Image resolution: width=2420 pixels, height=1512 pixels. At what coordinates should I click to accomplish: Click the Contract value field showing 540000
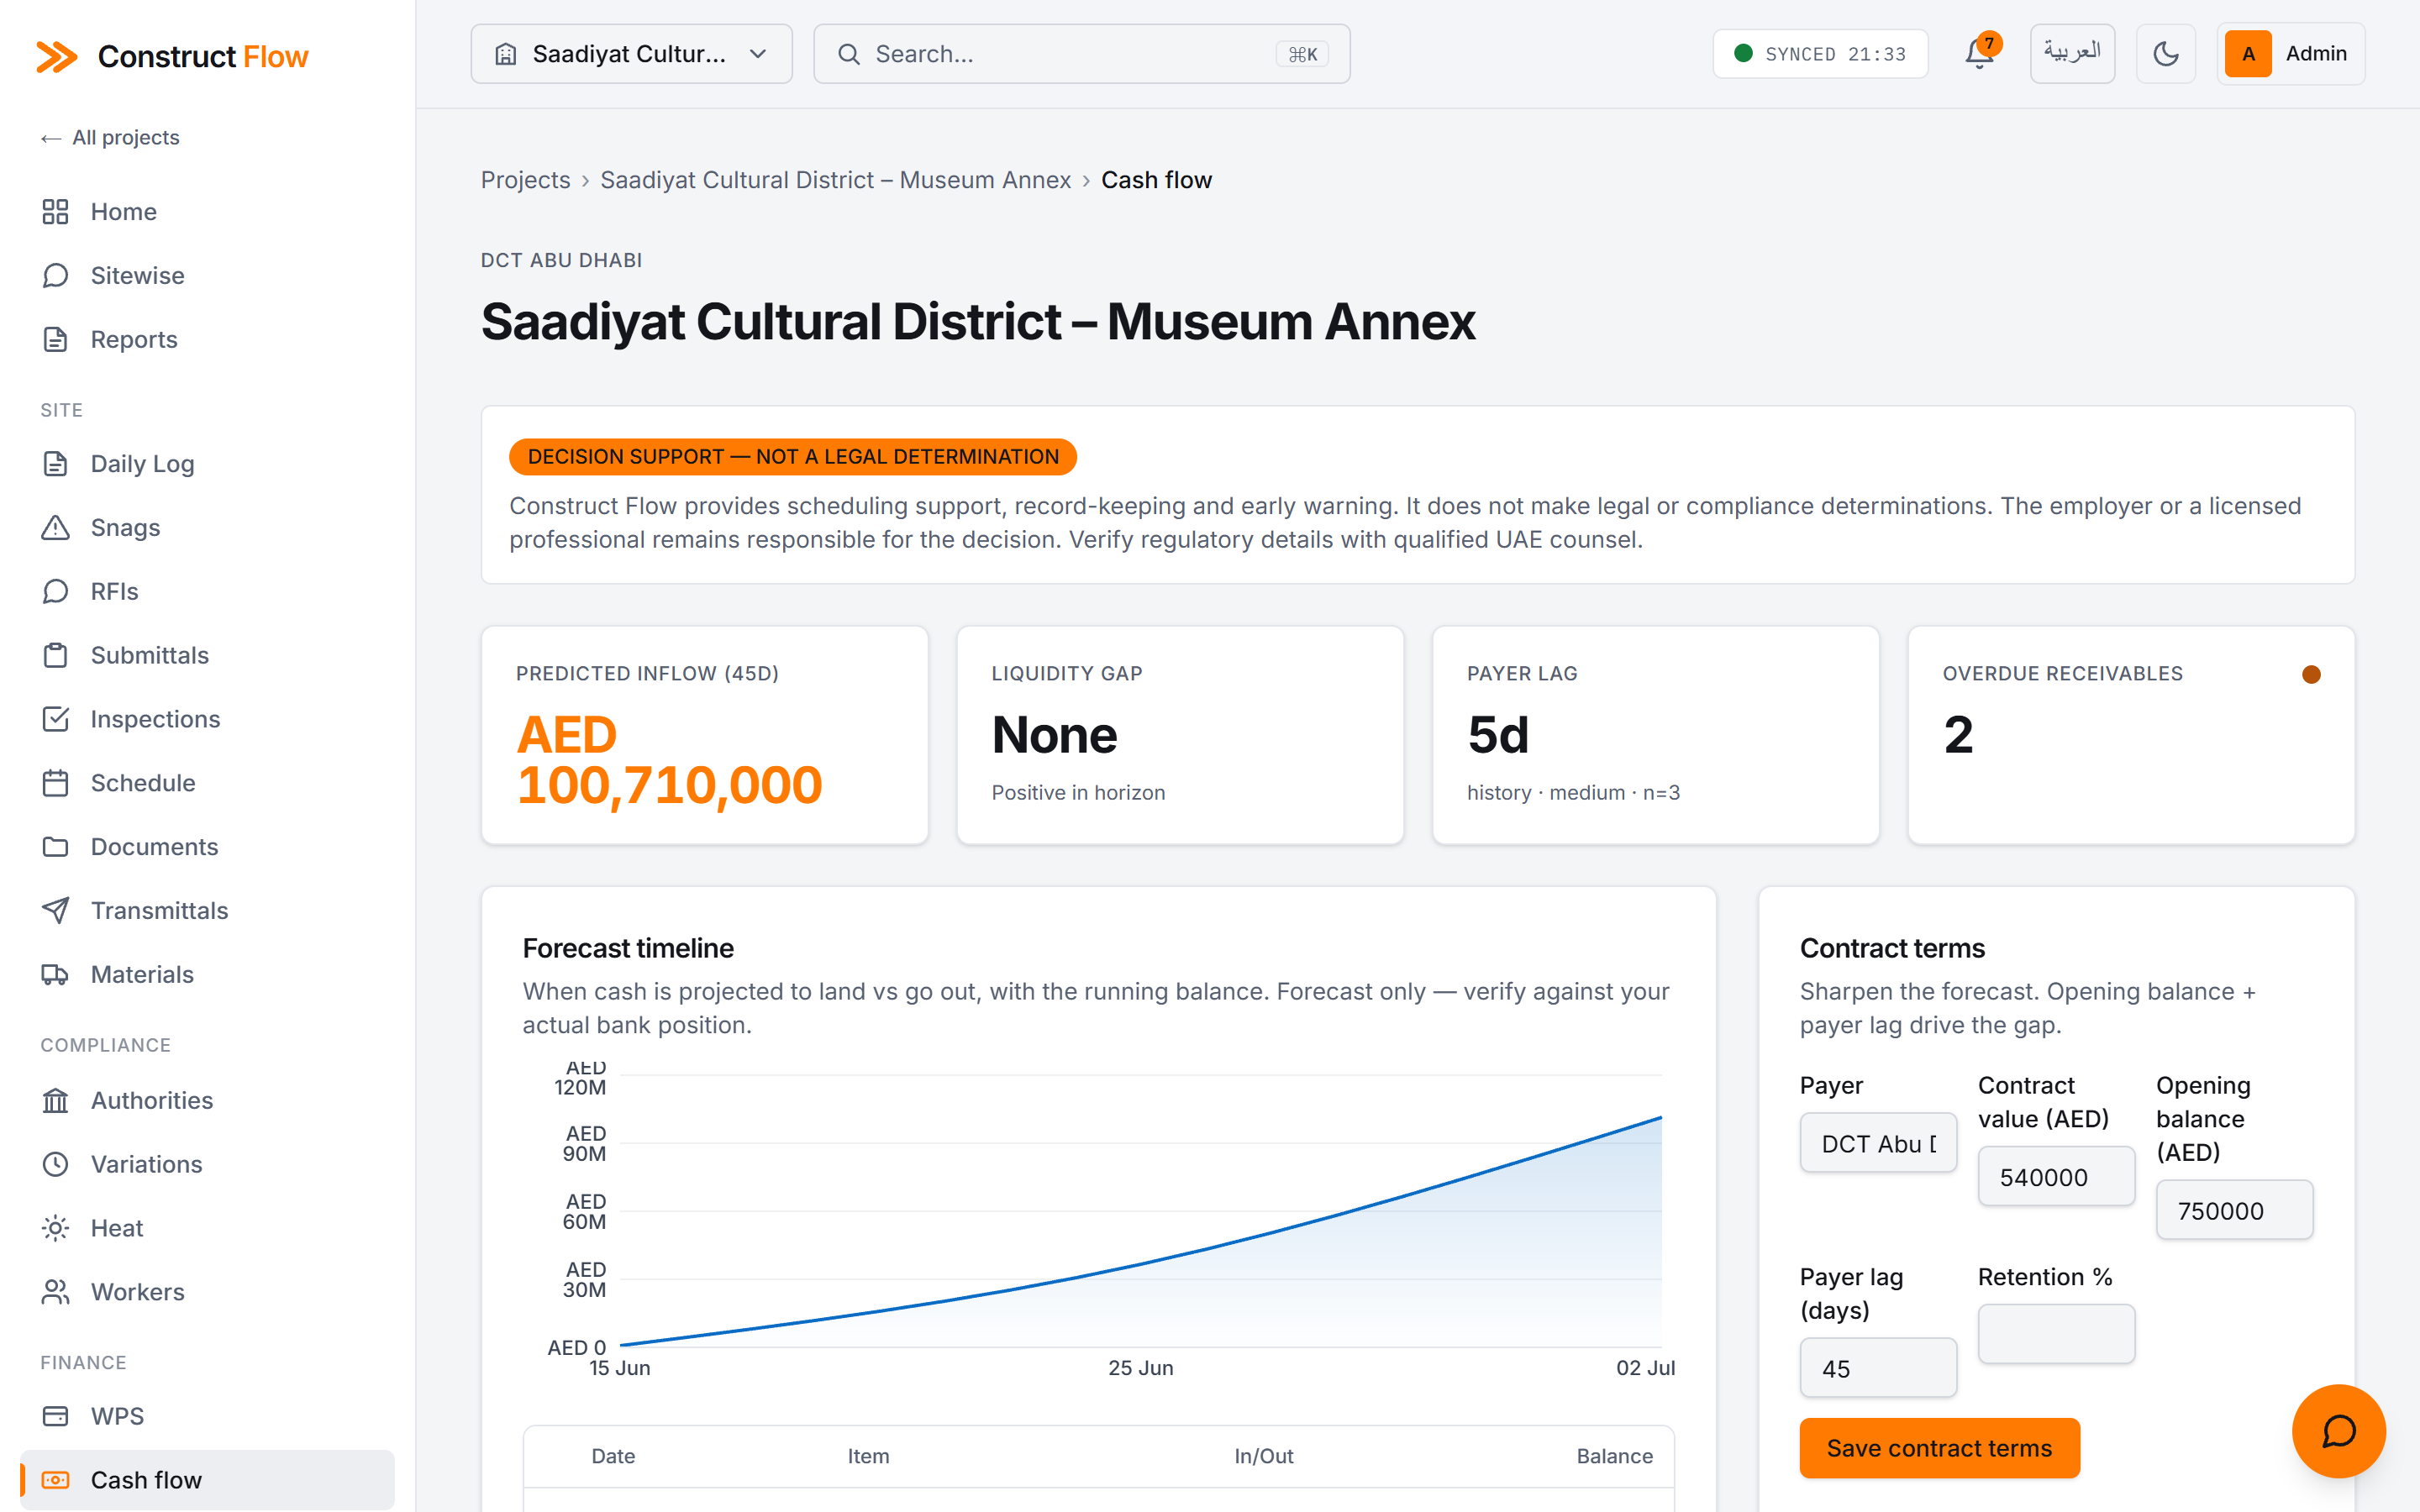(2056, 1177)
